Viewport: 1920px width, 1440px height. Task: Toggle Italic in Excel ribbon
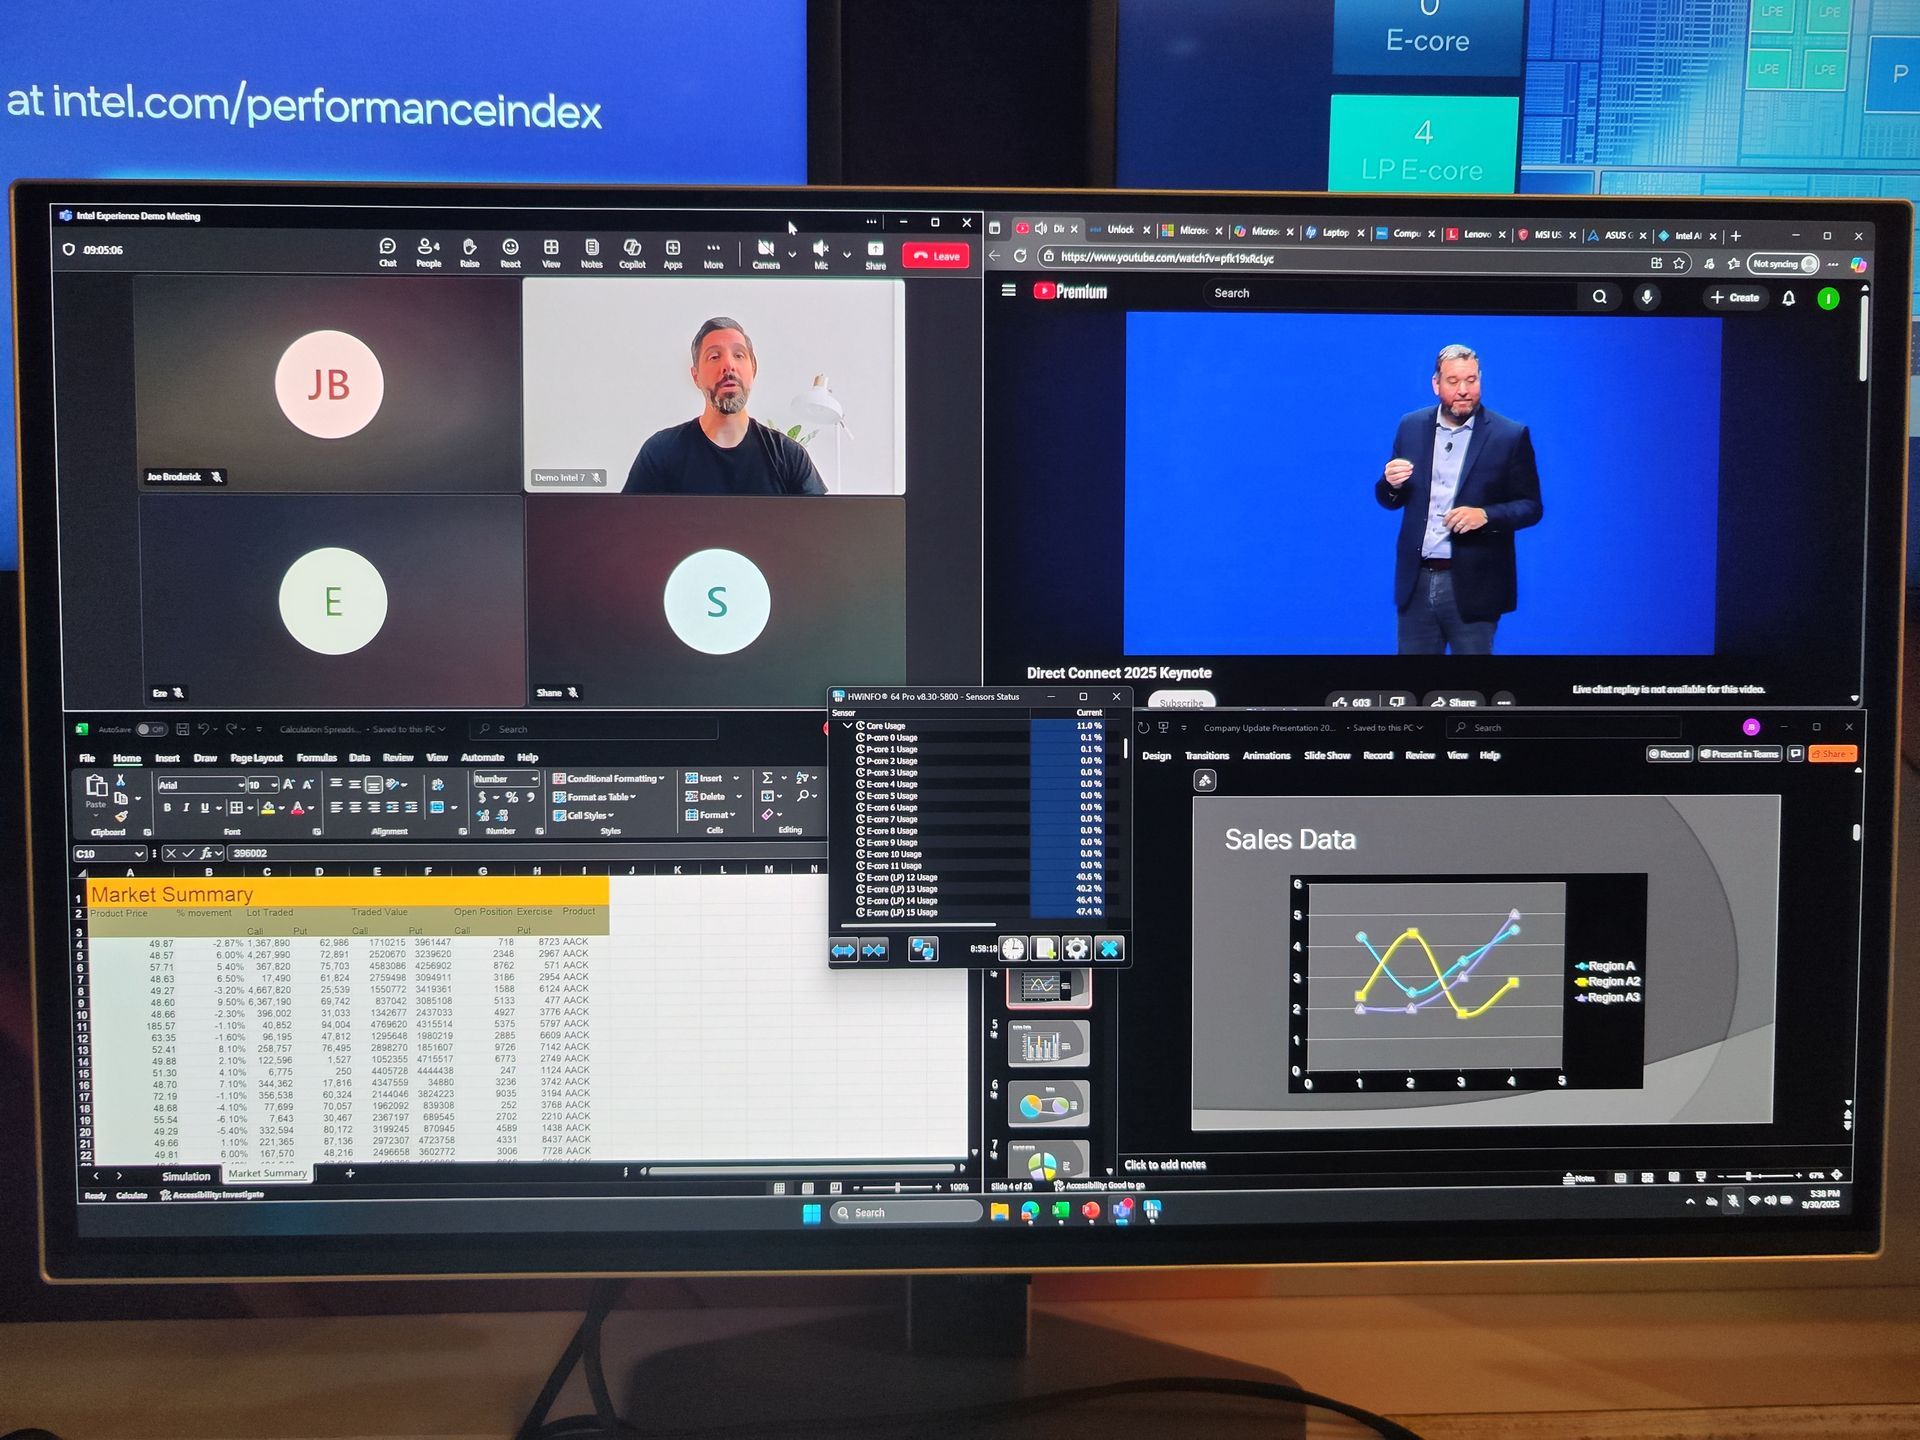click(186, 808)
